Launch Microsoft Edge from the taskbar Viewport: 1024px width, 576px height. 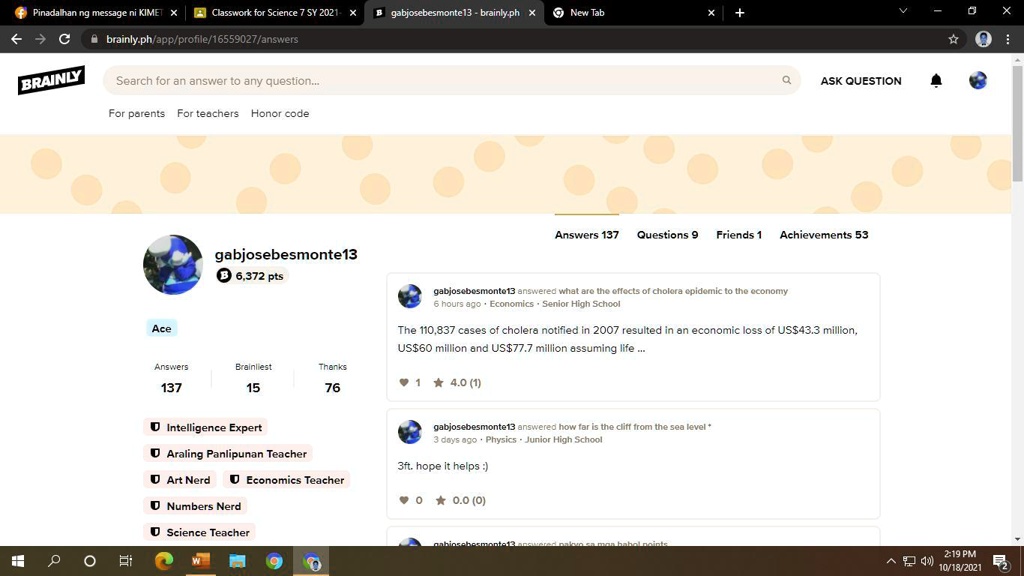tap(164, 561)
